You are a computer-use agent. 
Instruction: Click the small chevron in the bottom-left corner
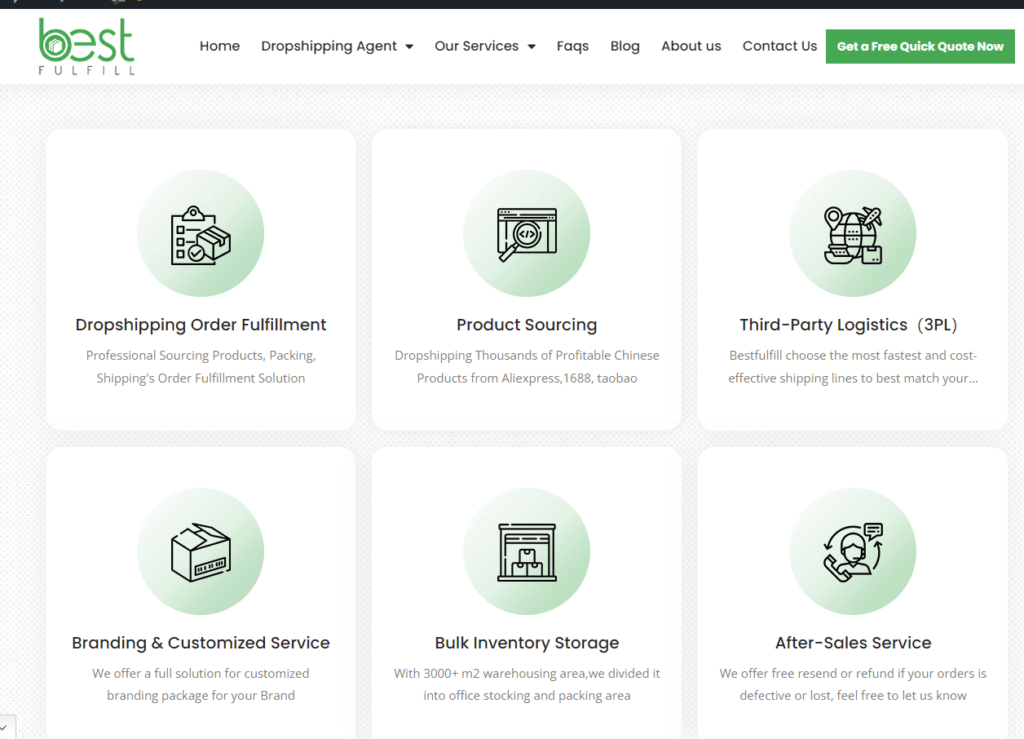[4, 727]
